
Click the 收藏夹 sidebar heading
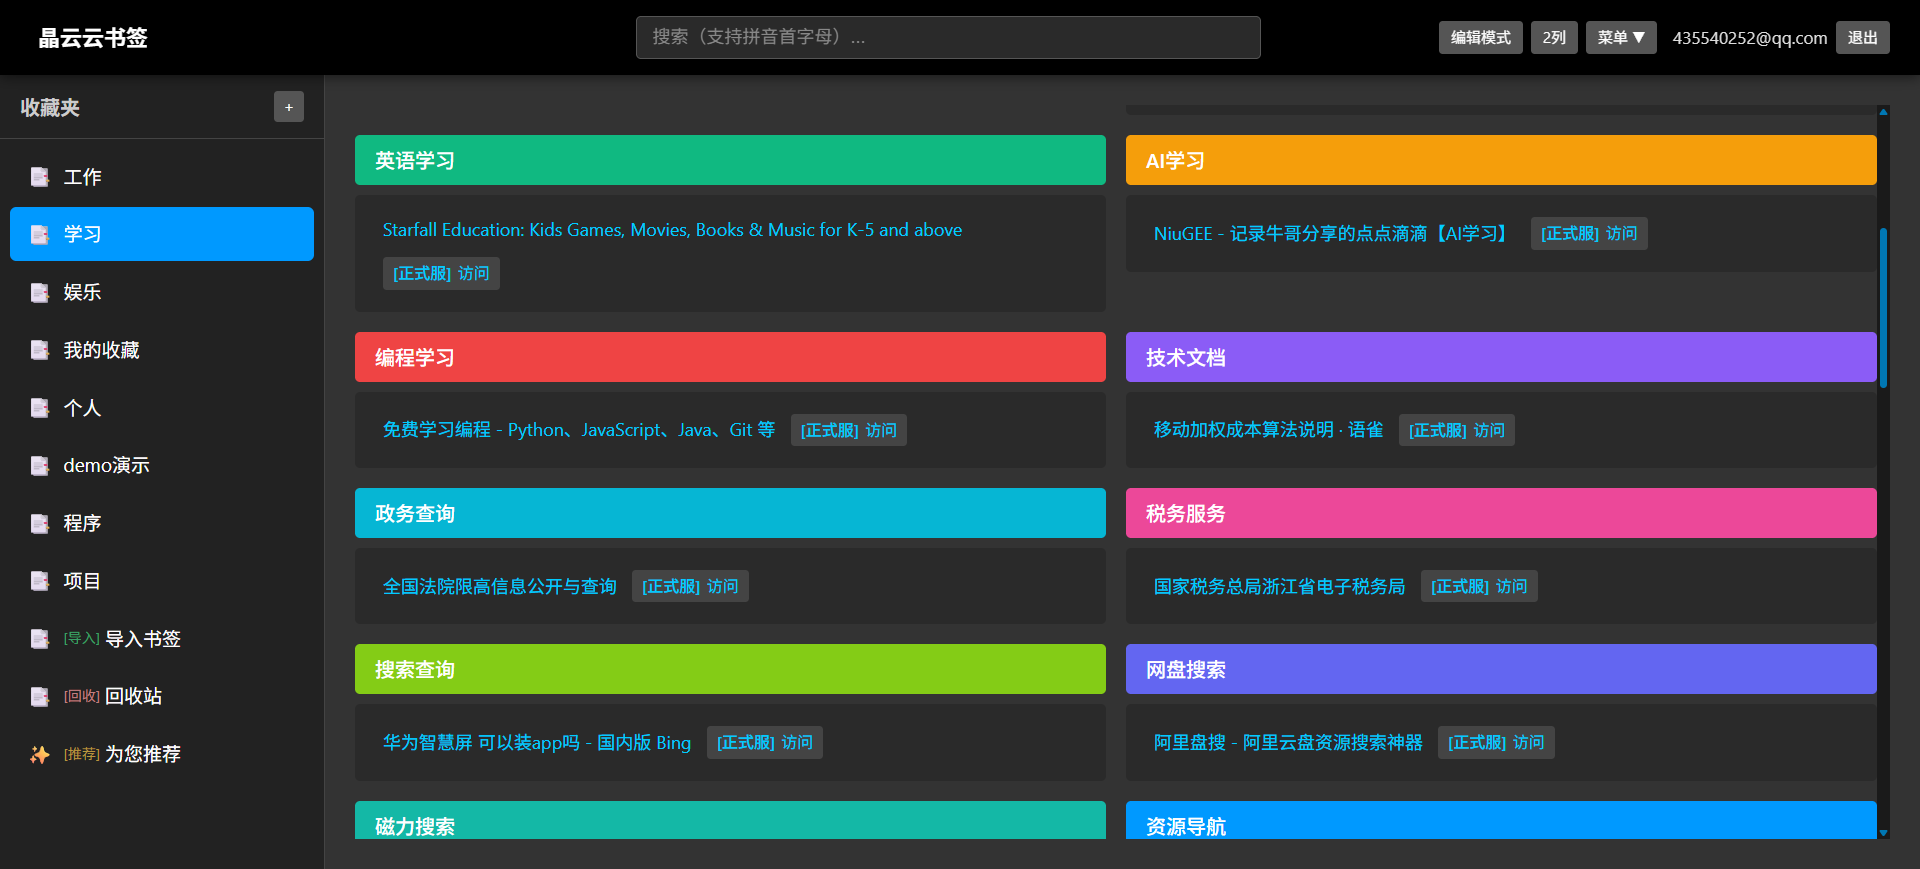(50, 107)
